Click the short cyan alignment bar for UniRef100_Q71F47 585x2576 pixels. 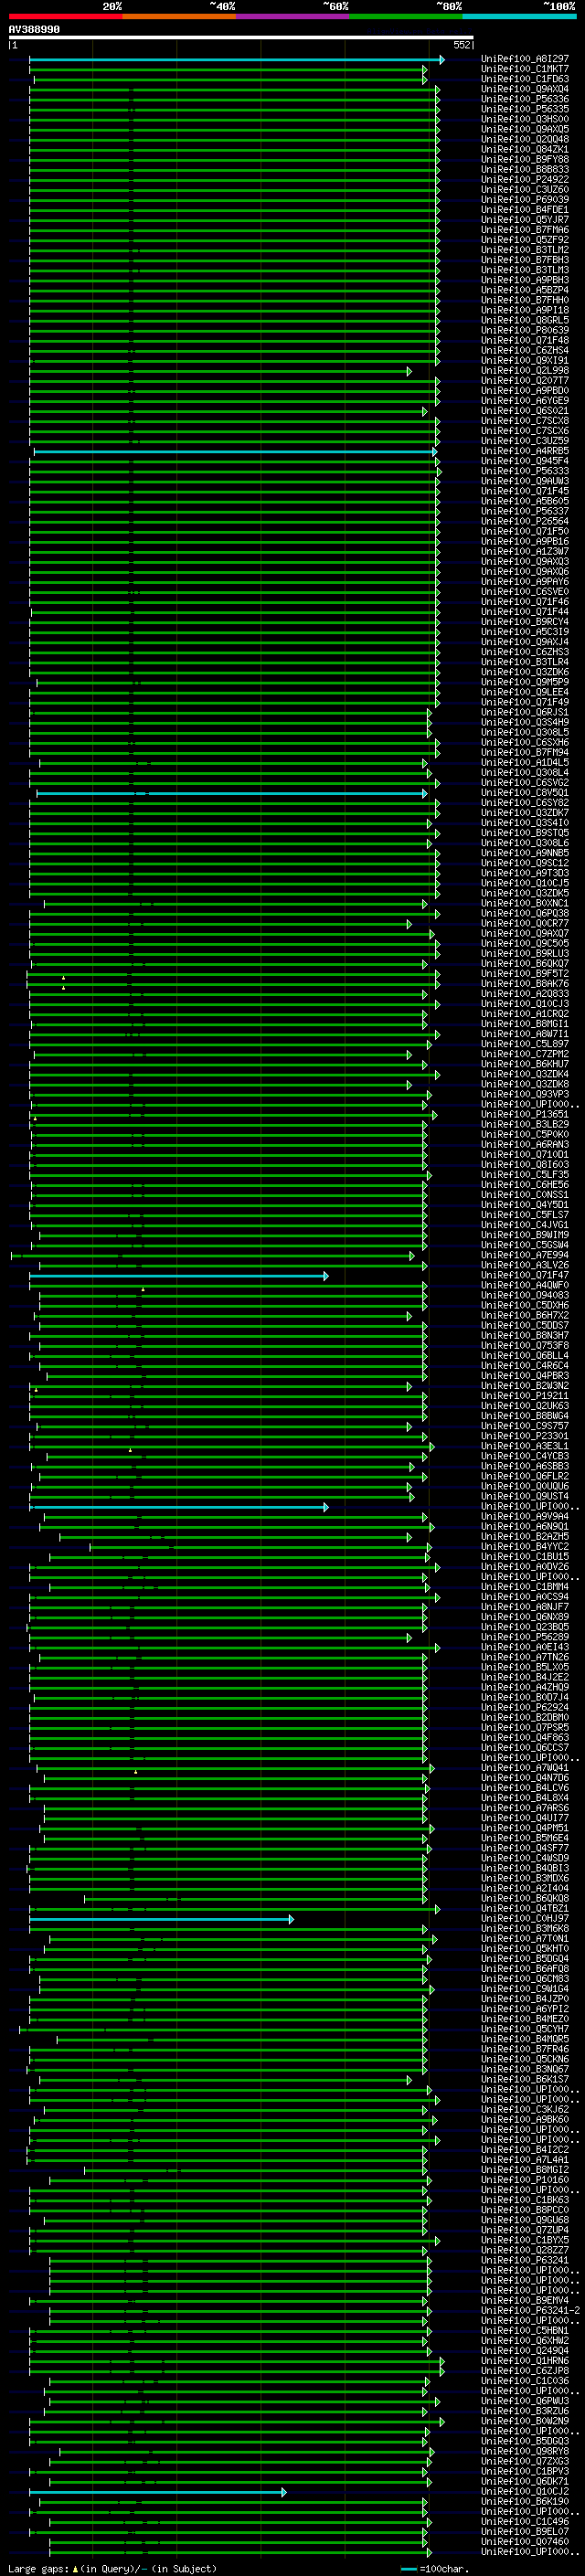point(178,1276)
